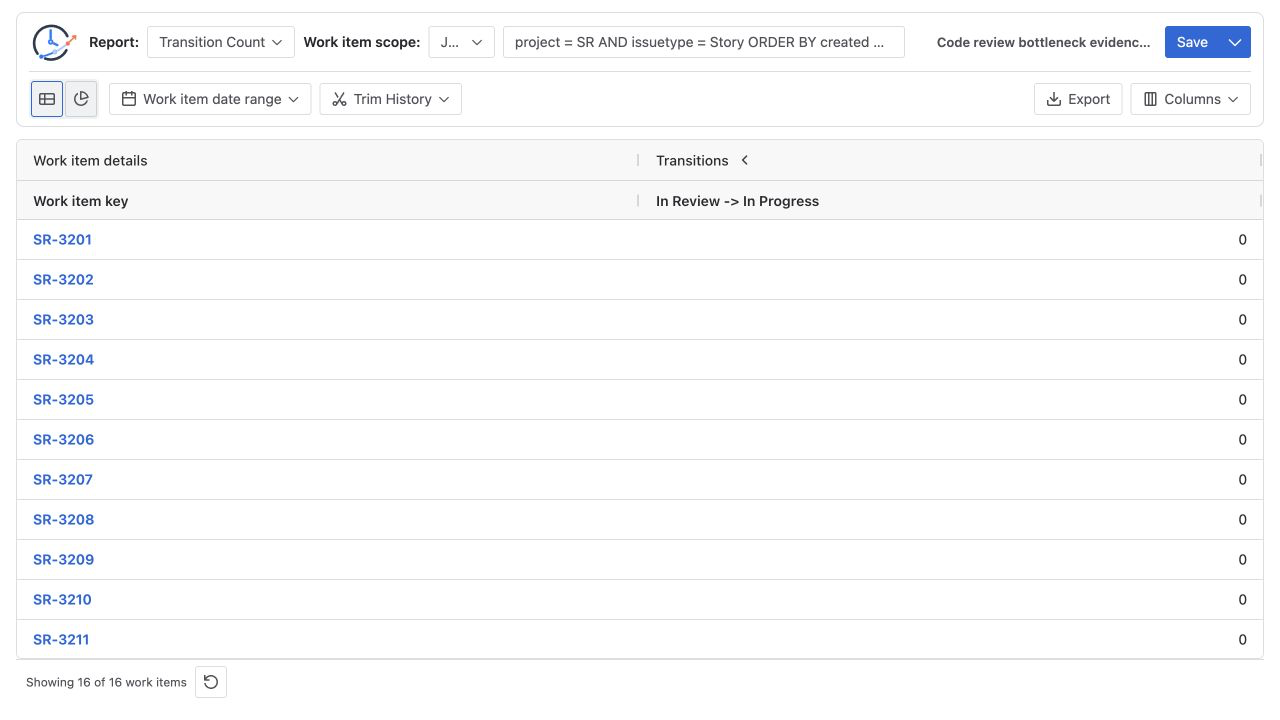The height and width of the screenshot is (720, 1280).
Task: Click transition count cell for SR-3211
Action: [950, 640]
